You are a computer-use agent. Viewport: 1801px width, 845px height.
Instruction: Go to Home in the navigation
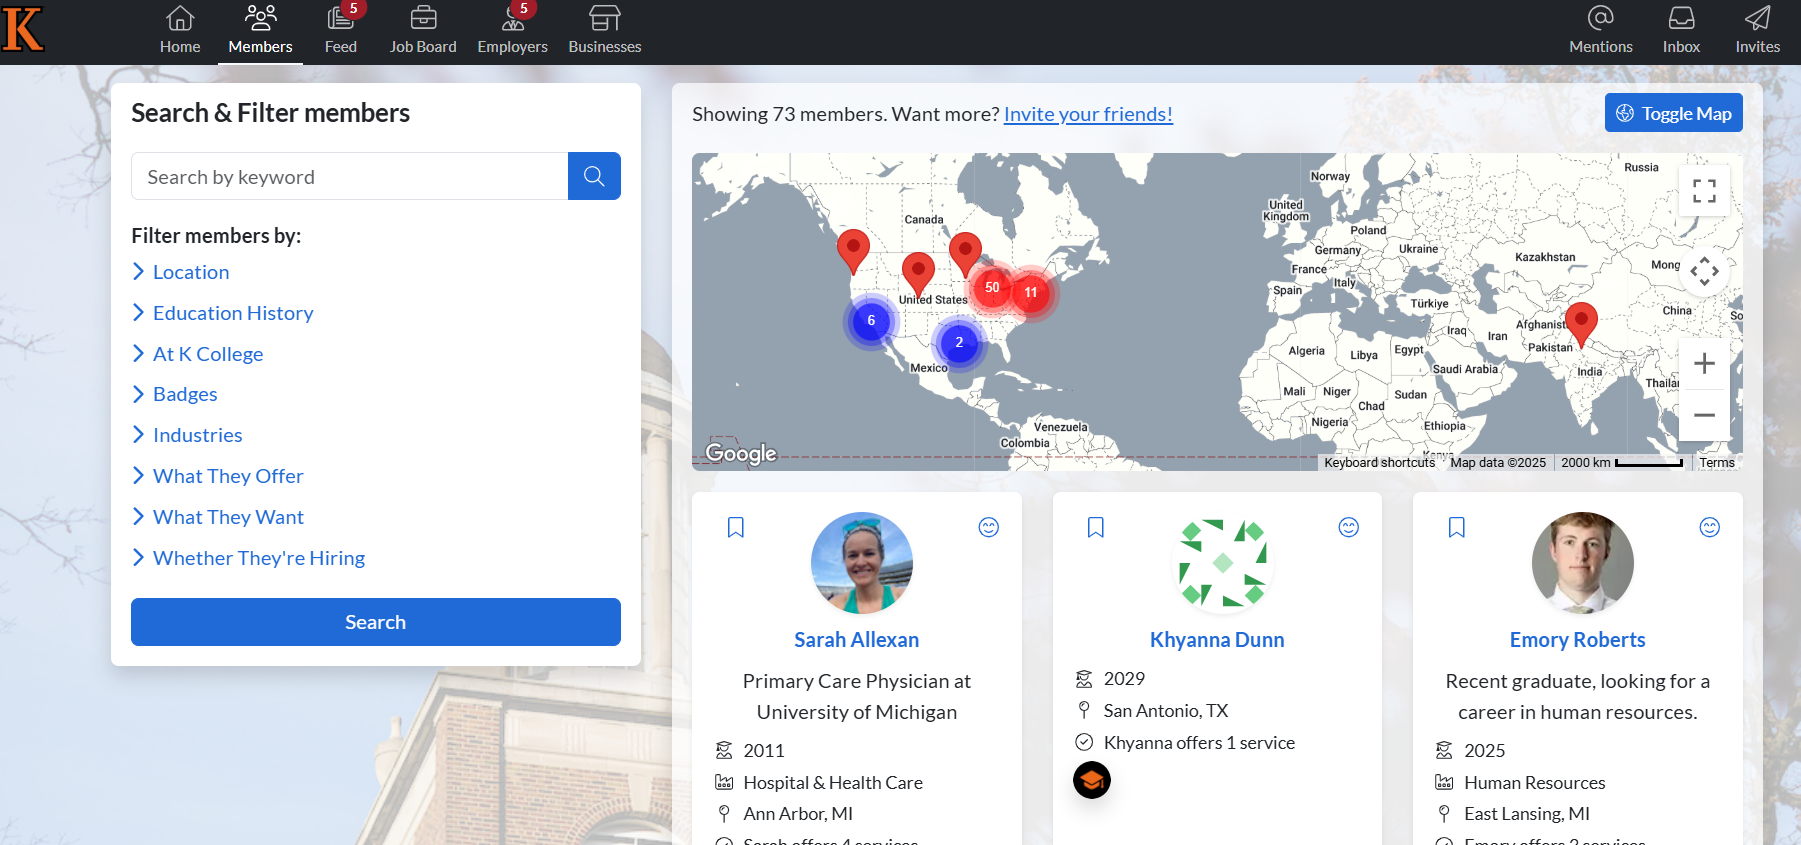(180, 31)
